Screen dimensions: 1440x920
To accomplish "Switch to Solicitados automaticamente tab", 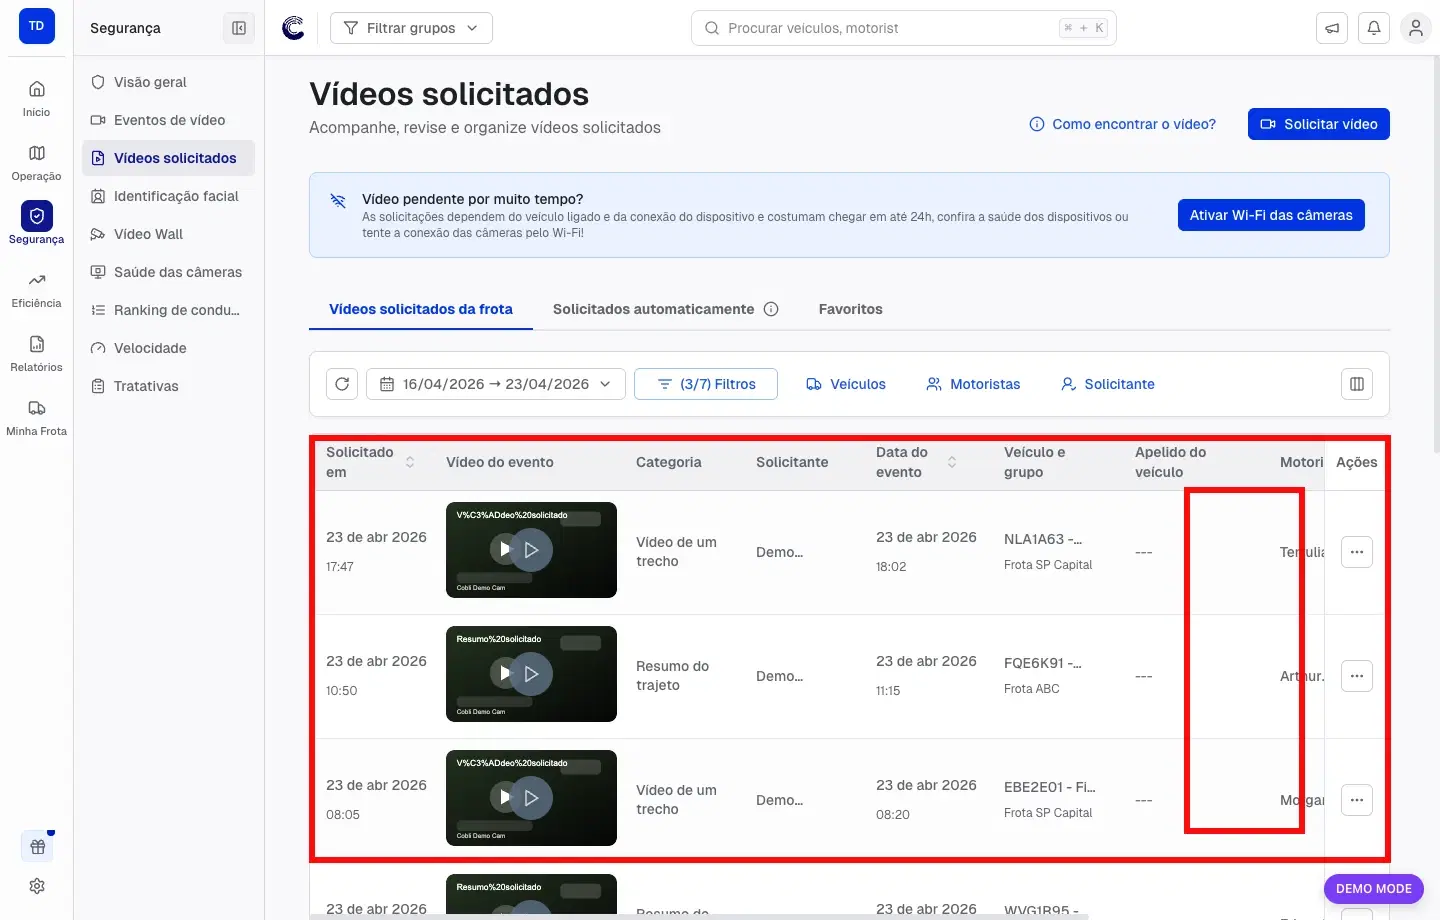I will click(x=653, y=309).
